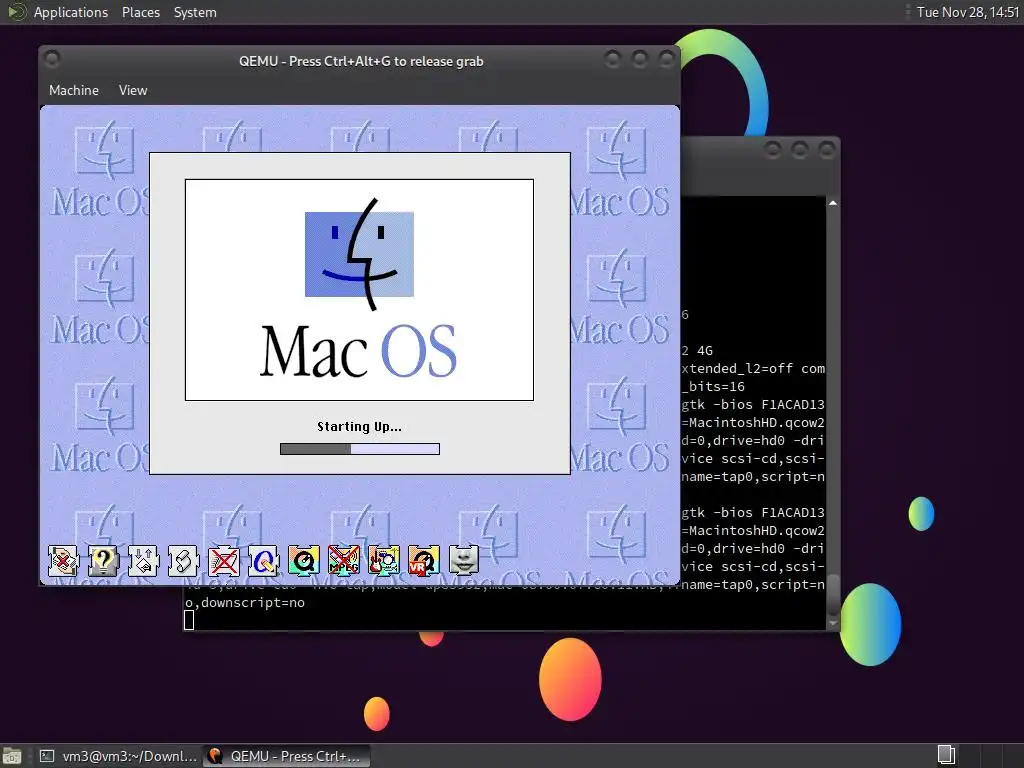Click the Finder face logo in splash

click(359, 254)
